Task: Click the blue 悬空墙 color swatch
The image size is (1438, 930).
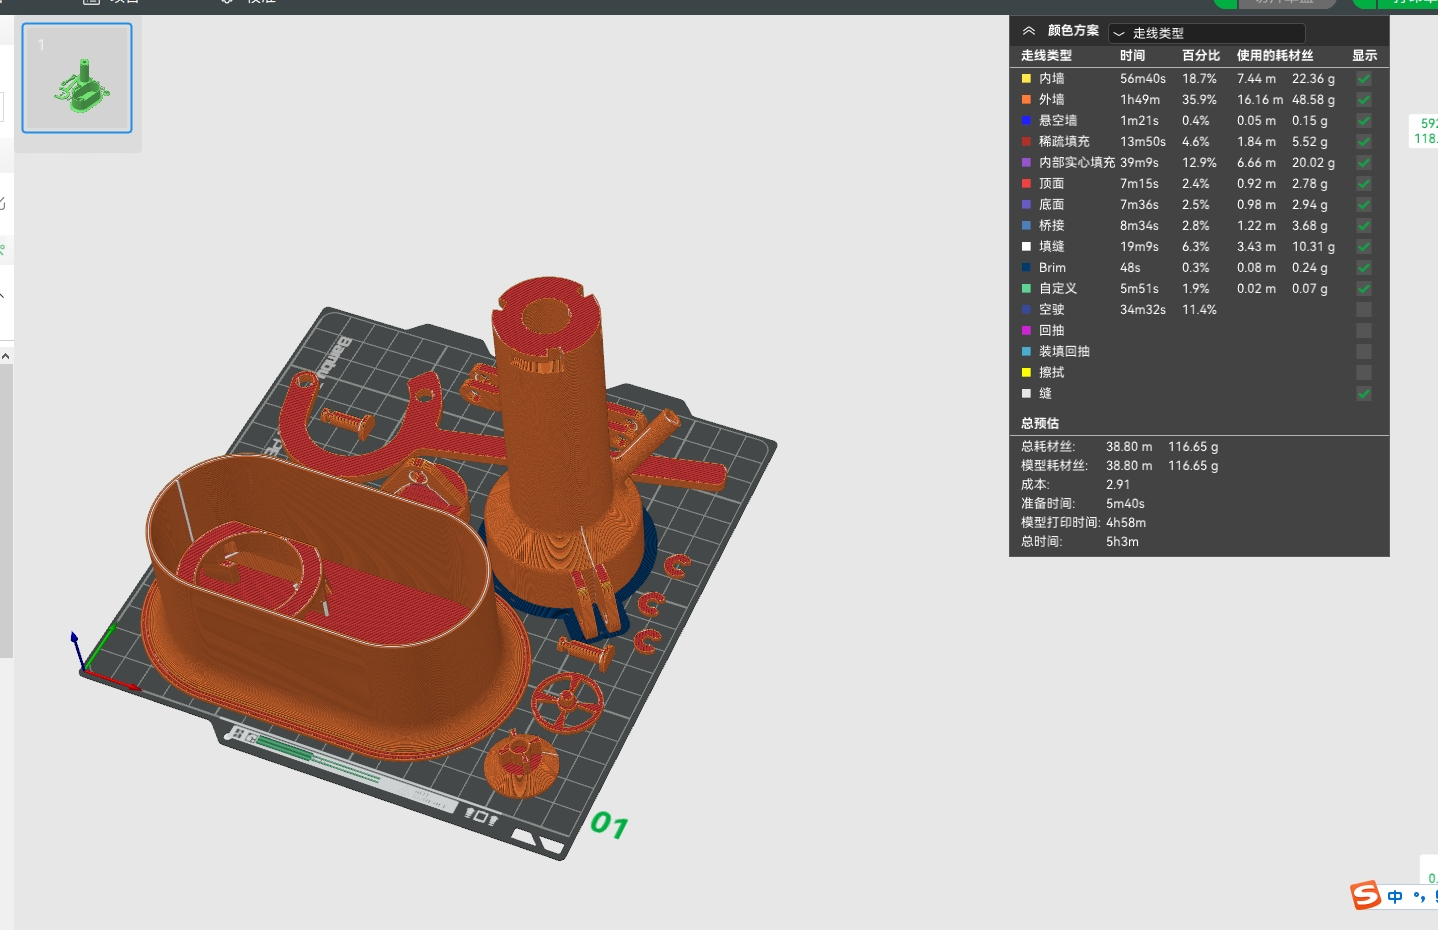Action: coord(1026,121)
